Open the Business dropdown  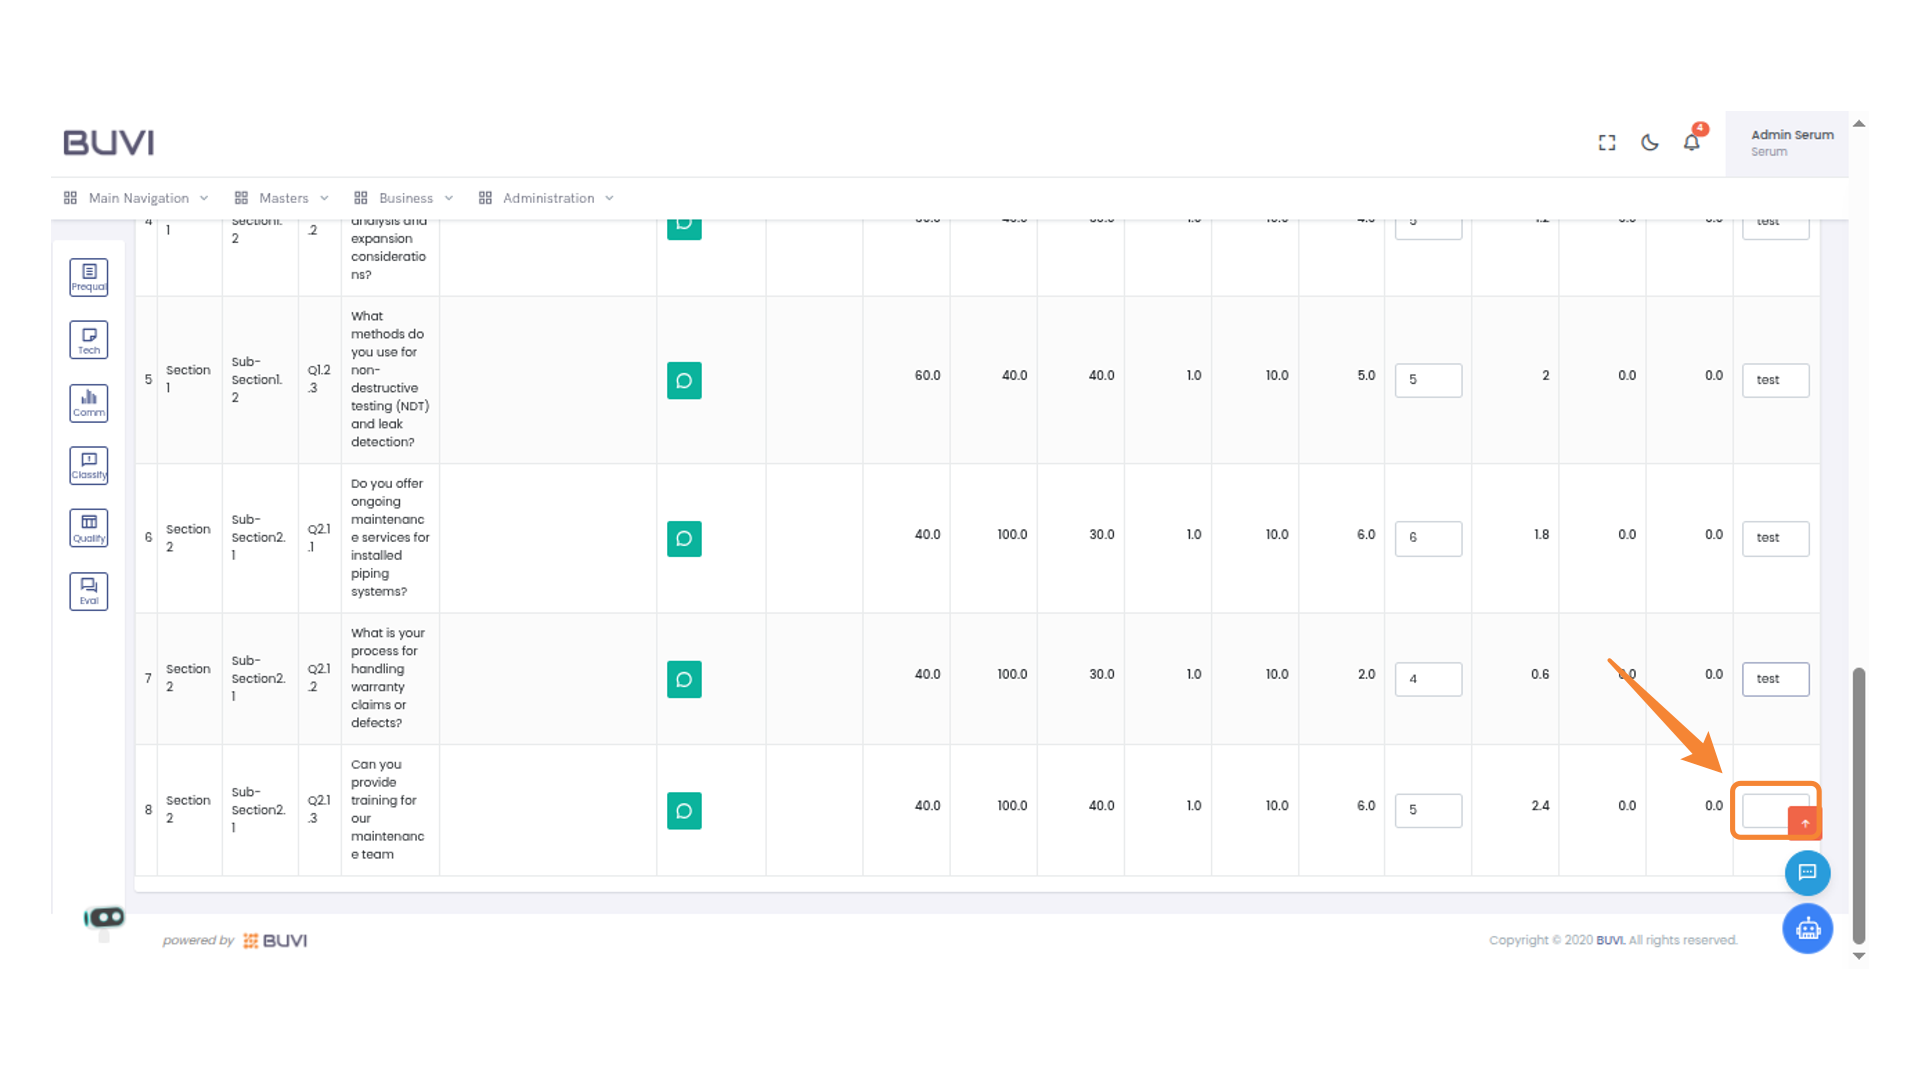405,197
